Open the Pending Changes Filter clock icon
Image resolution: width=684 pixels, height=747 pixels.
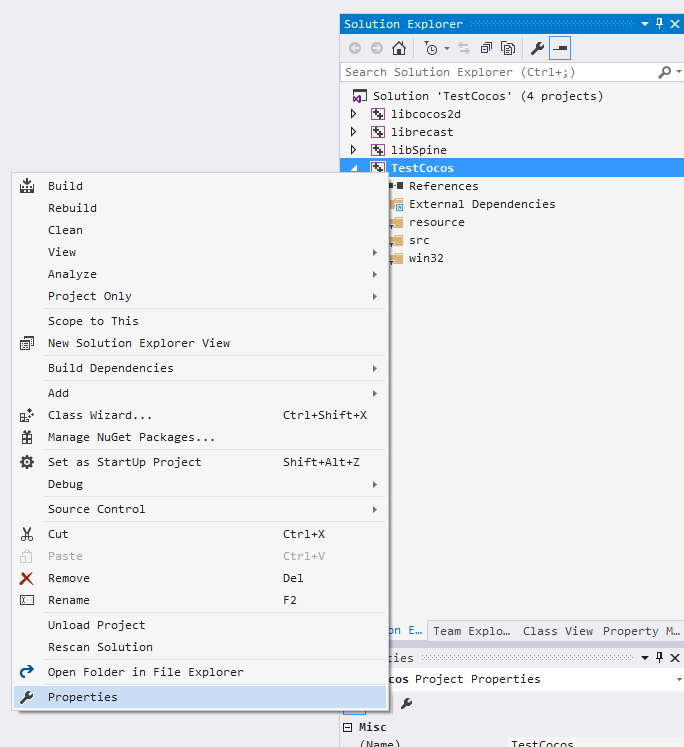[x=431, y=48]
